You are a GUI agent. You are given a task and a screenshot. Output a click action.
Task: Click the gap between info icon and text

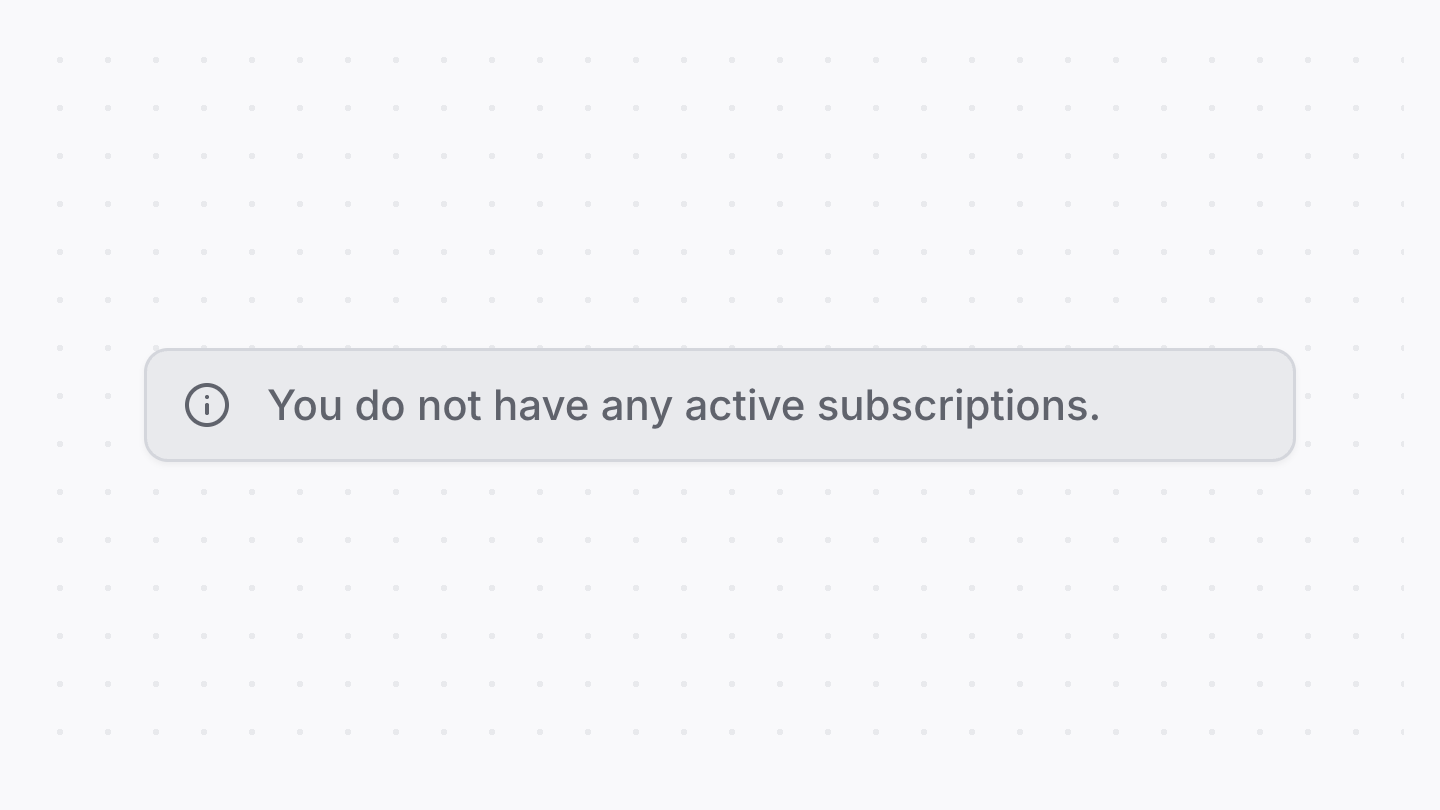pyautogui.click(x=249, y=405)
